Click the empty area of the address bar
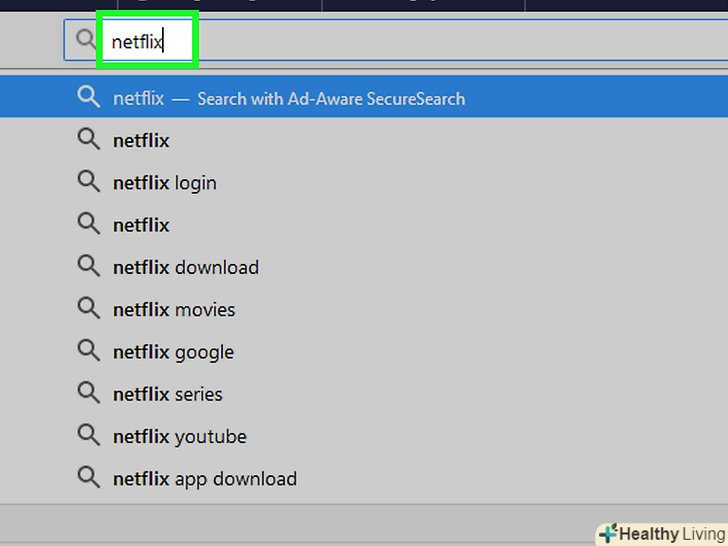The height and width of the screenshot is (546, 728). coord(450,42)
